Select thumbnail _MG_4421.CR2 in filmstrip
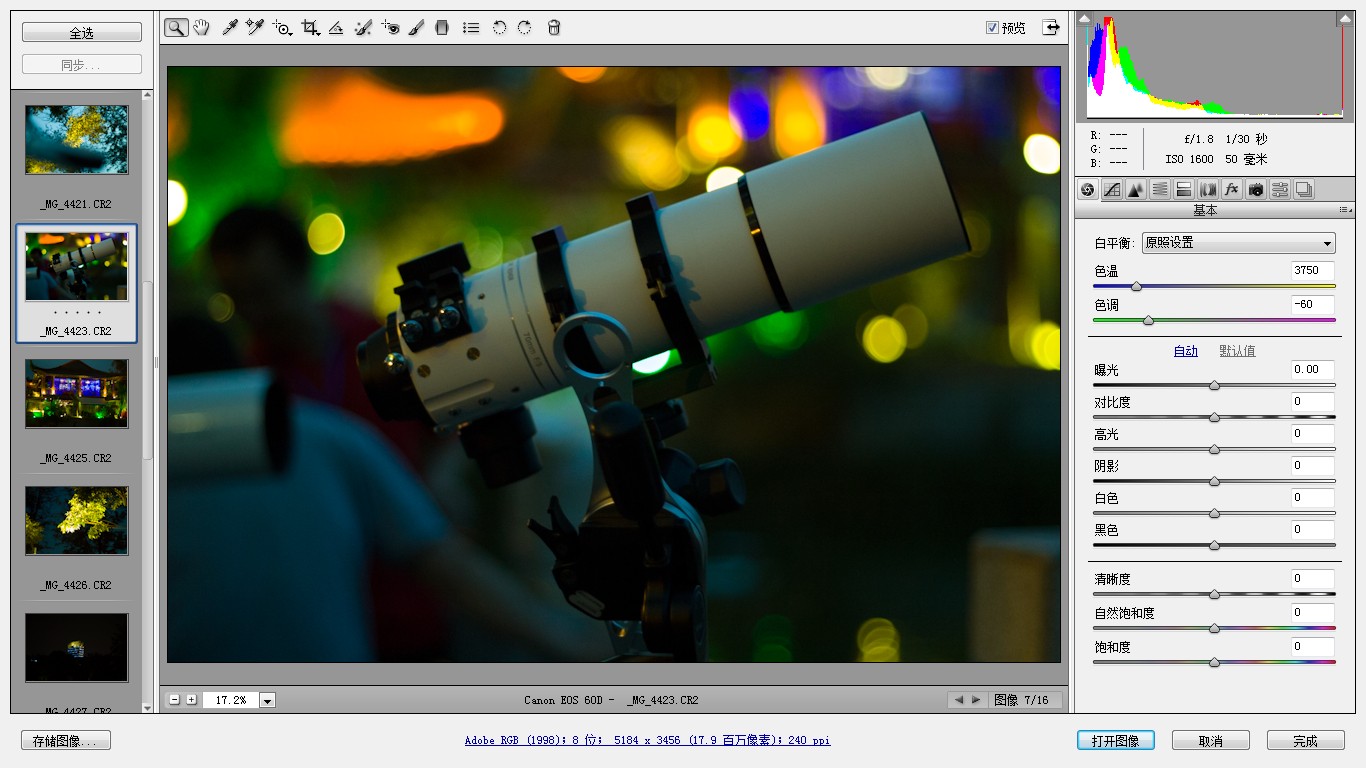This screenshot has height=768, width=1366. pyautogui.click(x=77, y=140)
